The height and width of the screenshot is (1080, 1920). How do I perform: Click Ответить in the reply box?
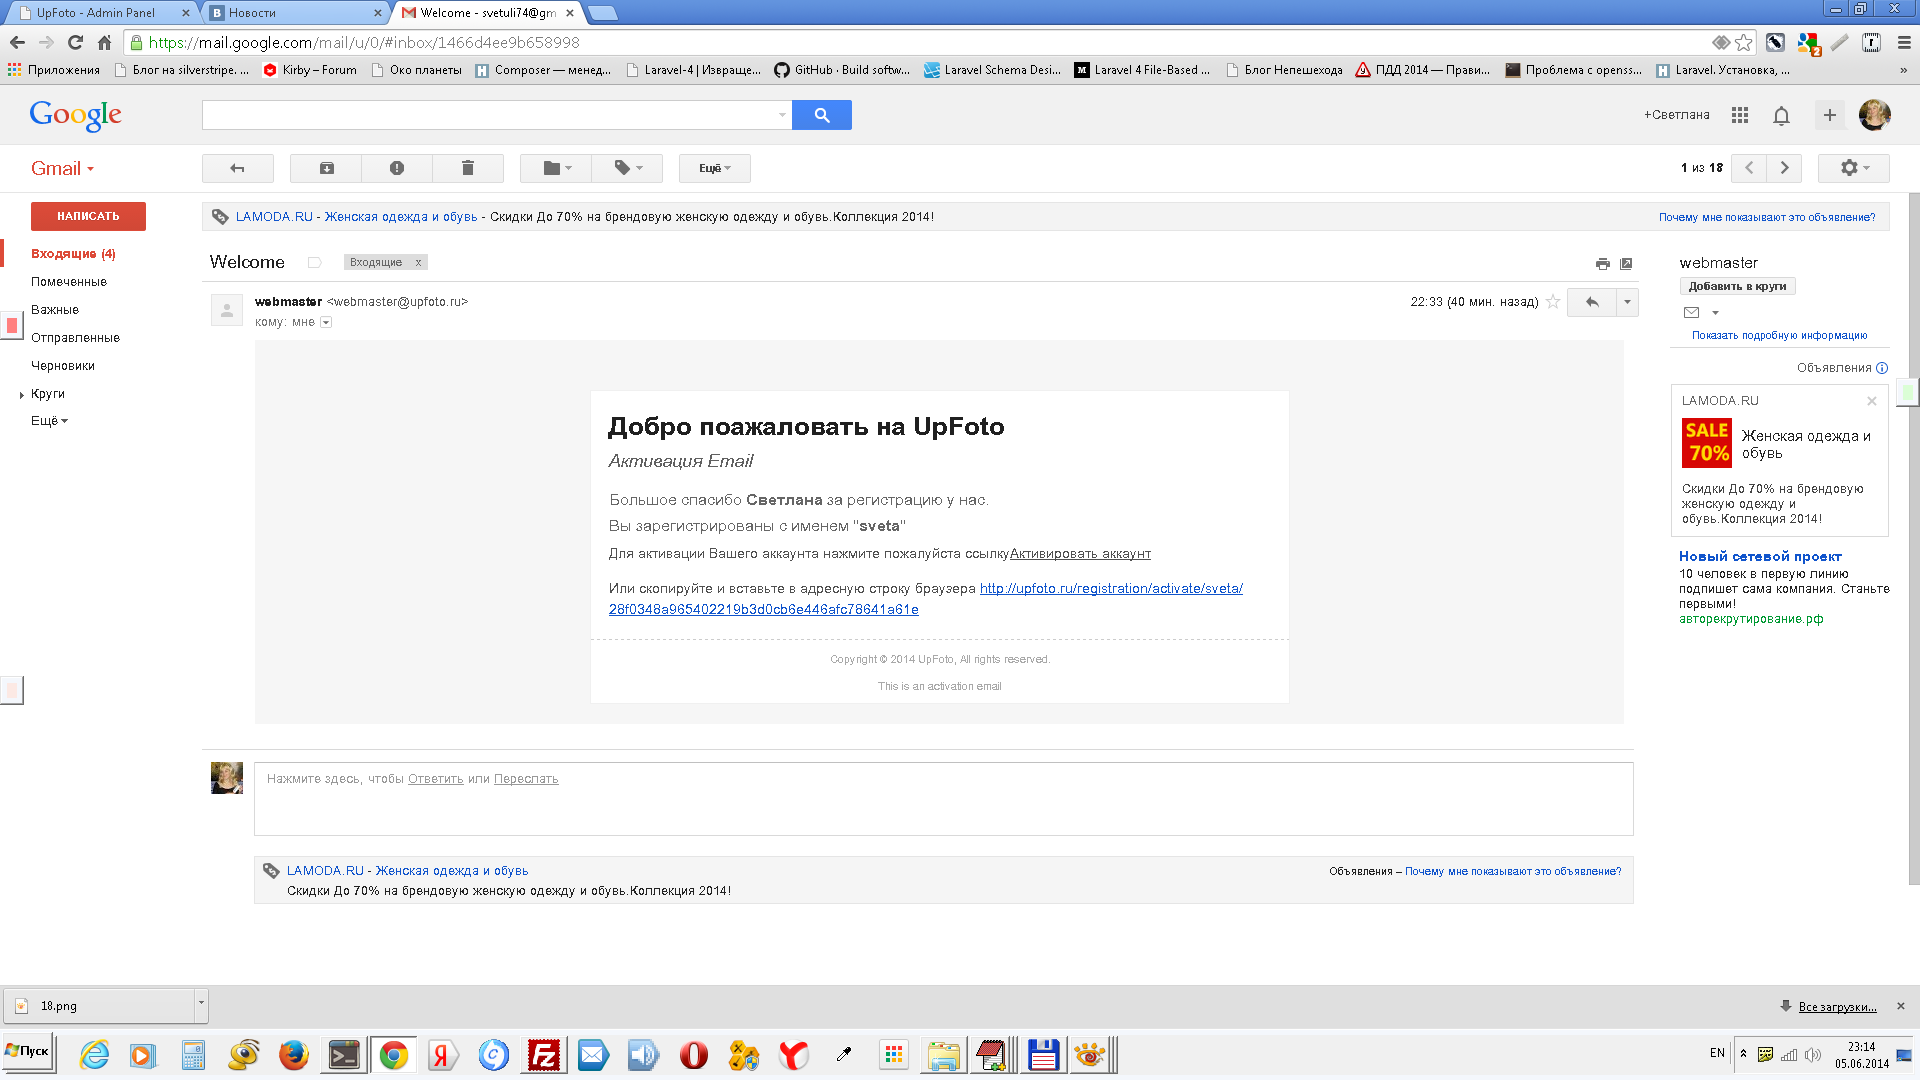(x=436, y=779)
